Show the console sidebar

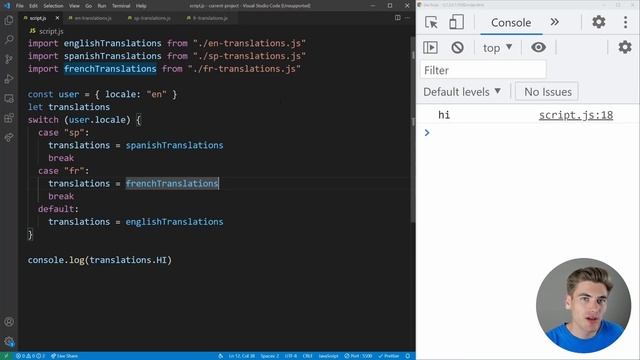430,47
